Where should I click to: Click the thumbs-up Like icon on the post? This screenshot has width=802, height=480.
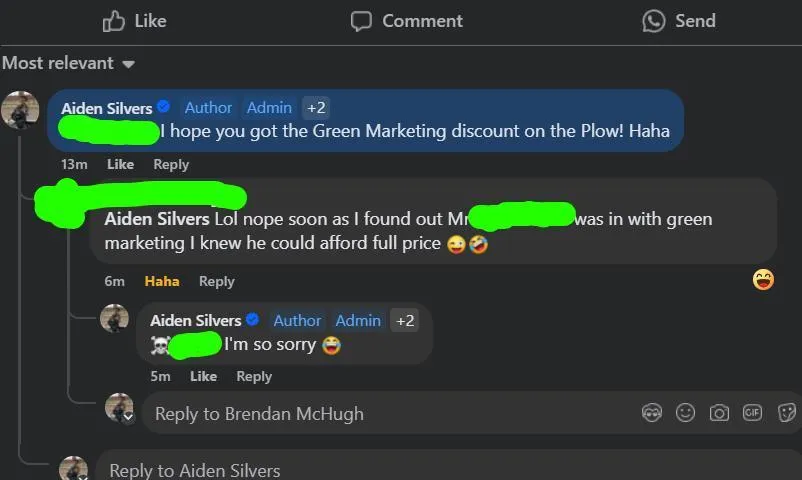point(114,21)
